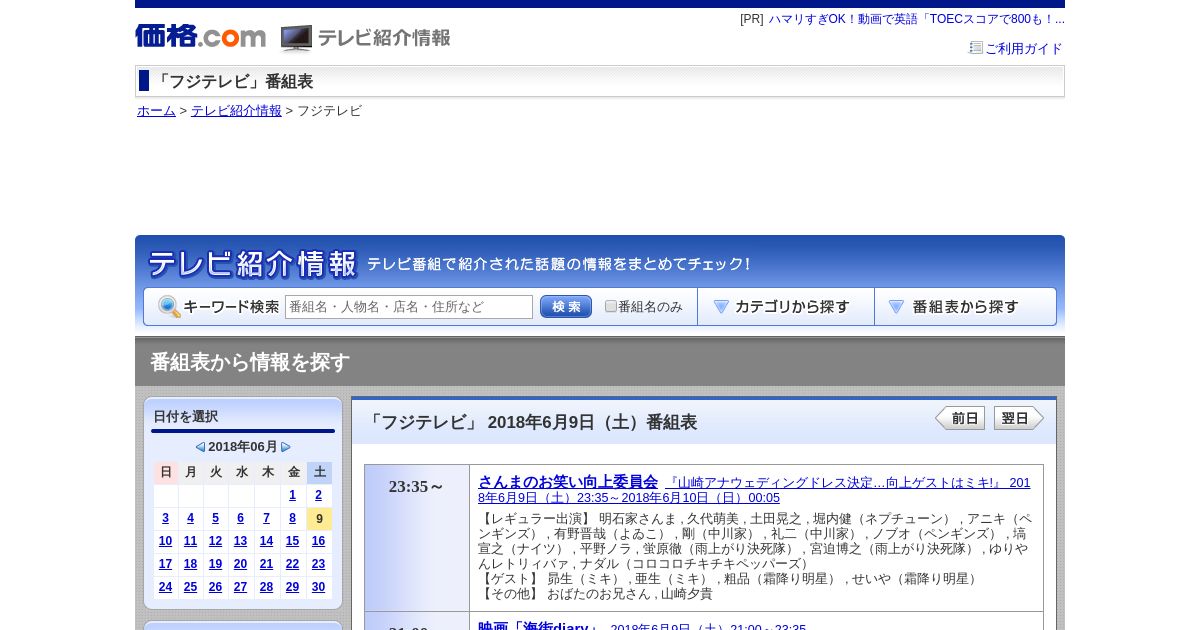Click the 前日 previous day button

coord(960,418)
